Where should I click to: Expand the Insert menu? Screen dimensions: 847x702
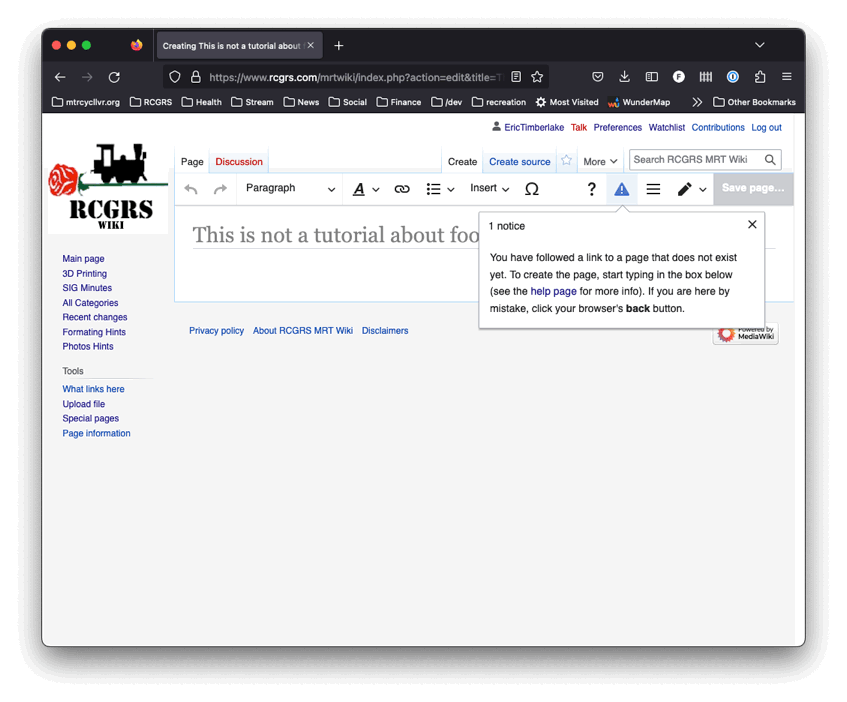point(489,189)
